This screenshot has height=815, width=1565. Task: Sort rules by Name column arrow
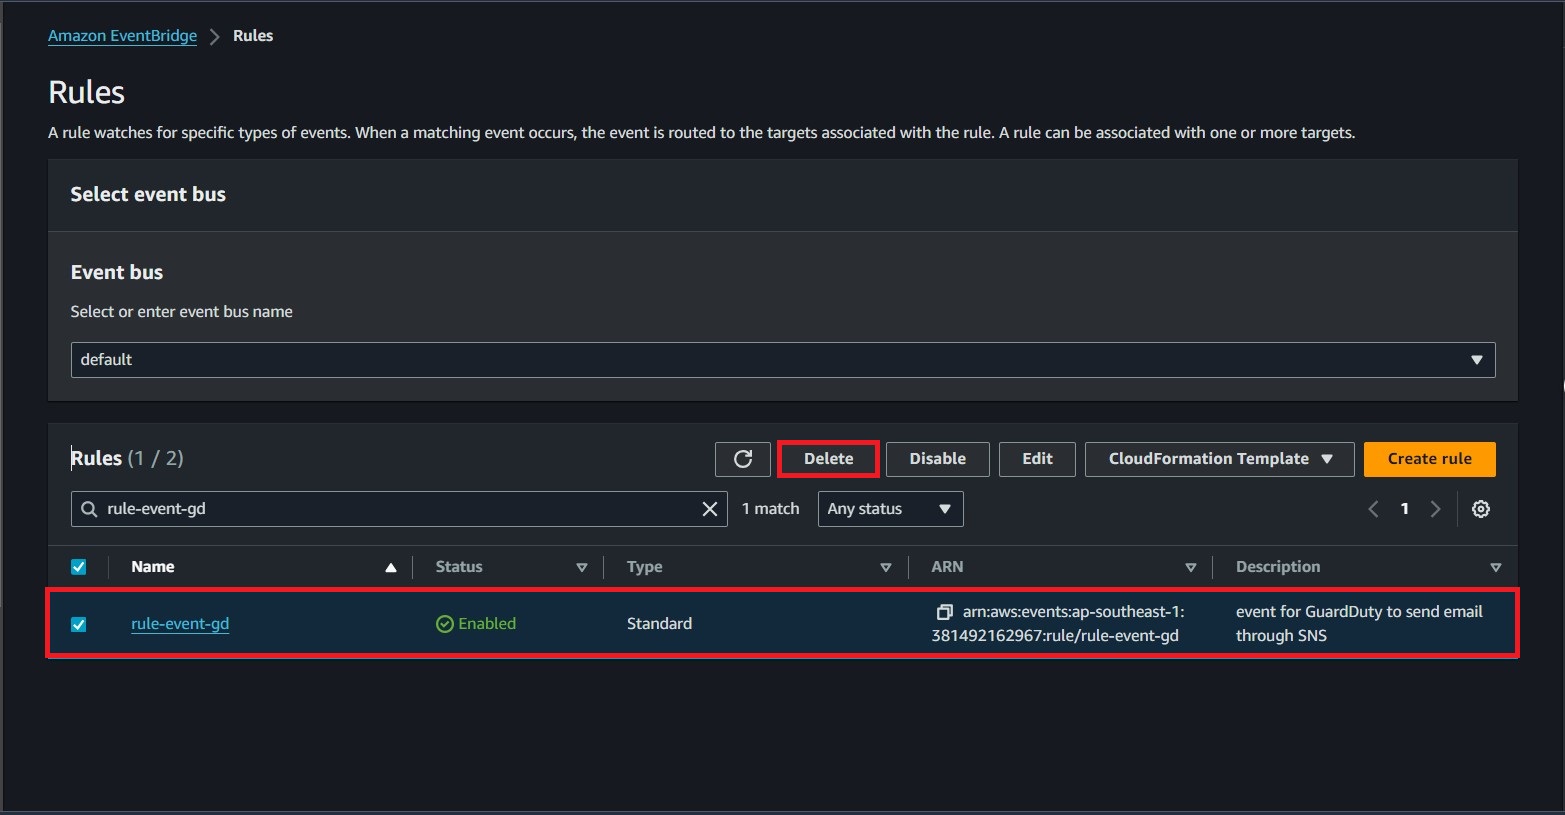391,567
